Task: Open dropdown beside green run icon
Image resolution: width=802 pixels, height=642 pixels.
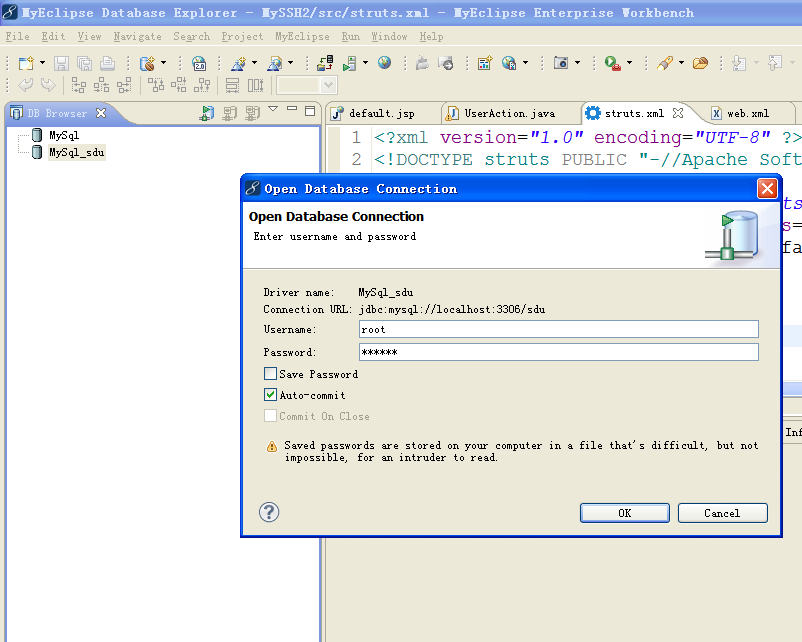Action: point(629,63)
